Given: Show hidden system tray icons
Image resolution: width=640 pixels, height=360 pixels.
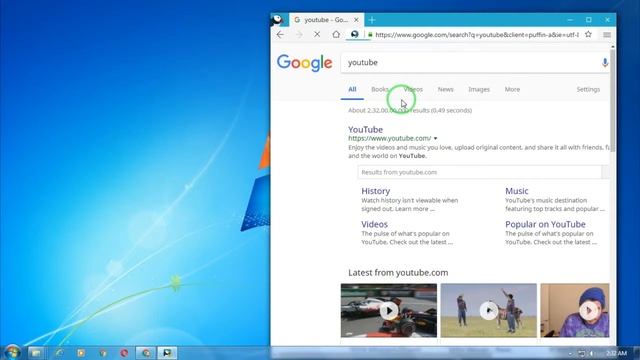Looking at the screenshot, I should coord(570,353).
